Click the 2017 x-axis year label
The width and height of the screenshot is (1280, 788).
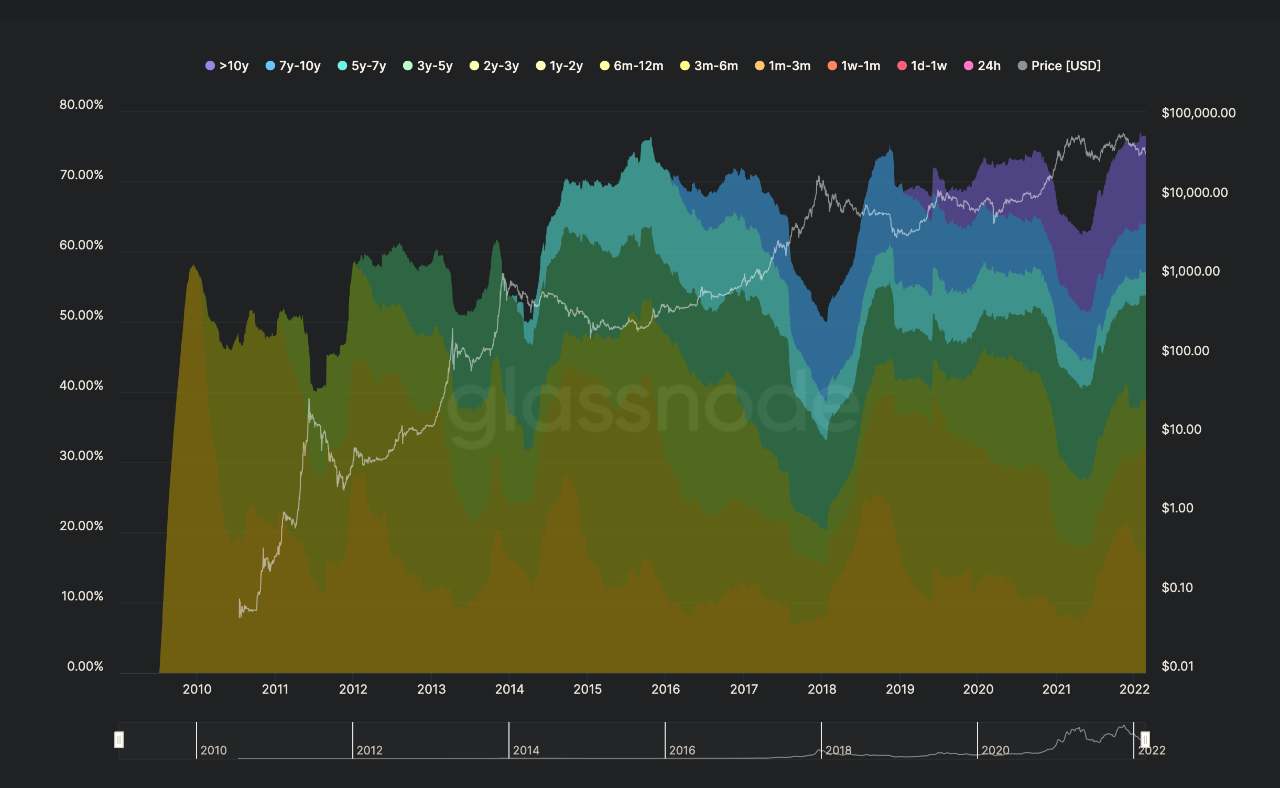[744, 689]
